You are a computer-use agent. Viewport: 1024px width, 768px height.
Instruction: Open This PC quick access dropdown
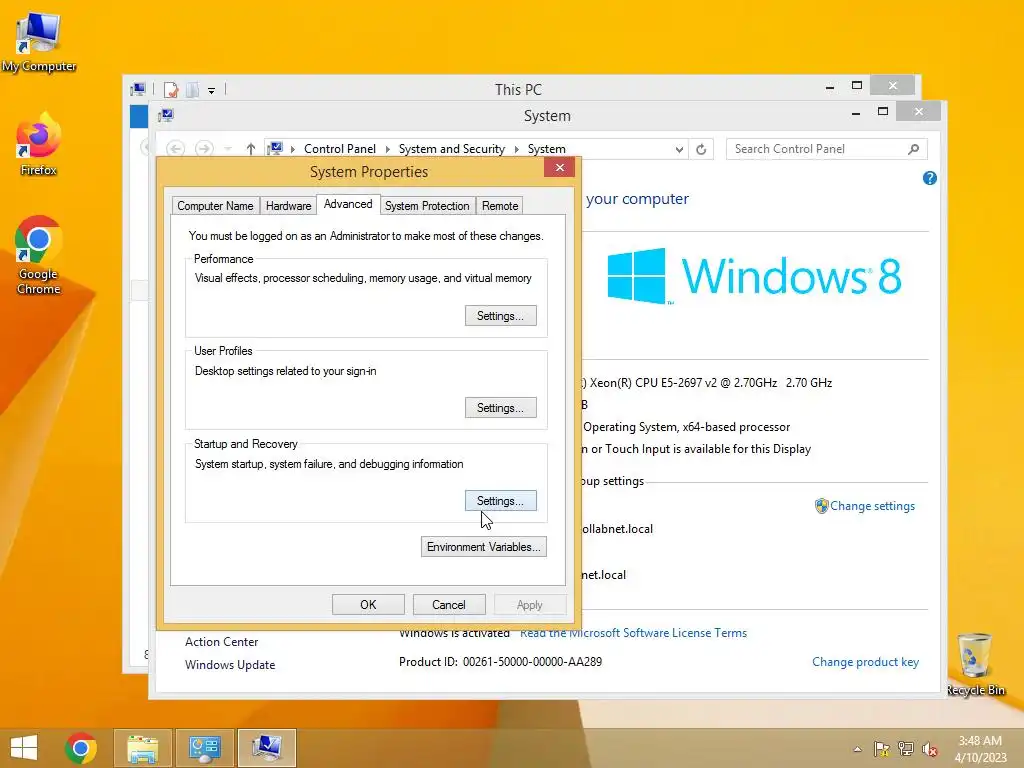point(212,91)
